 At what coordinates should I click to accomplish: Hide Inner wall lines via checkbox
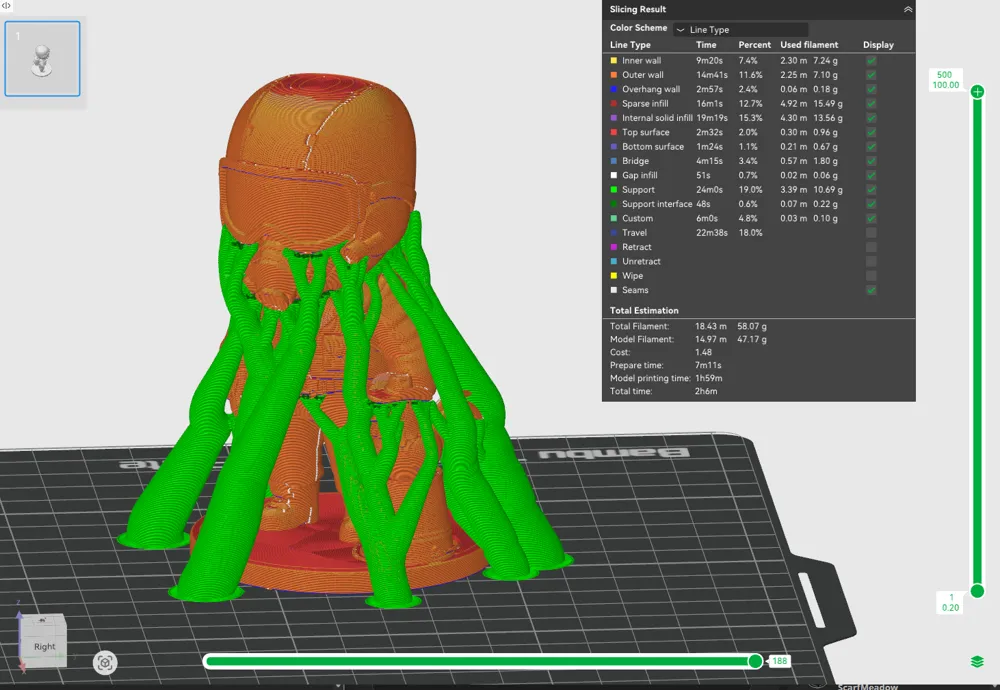click(871, 61)
